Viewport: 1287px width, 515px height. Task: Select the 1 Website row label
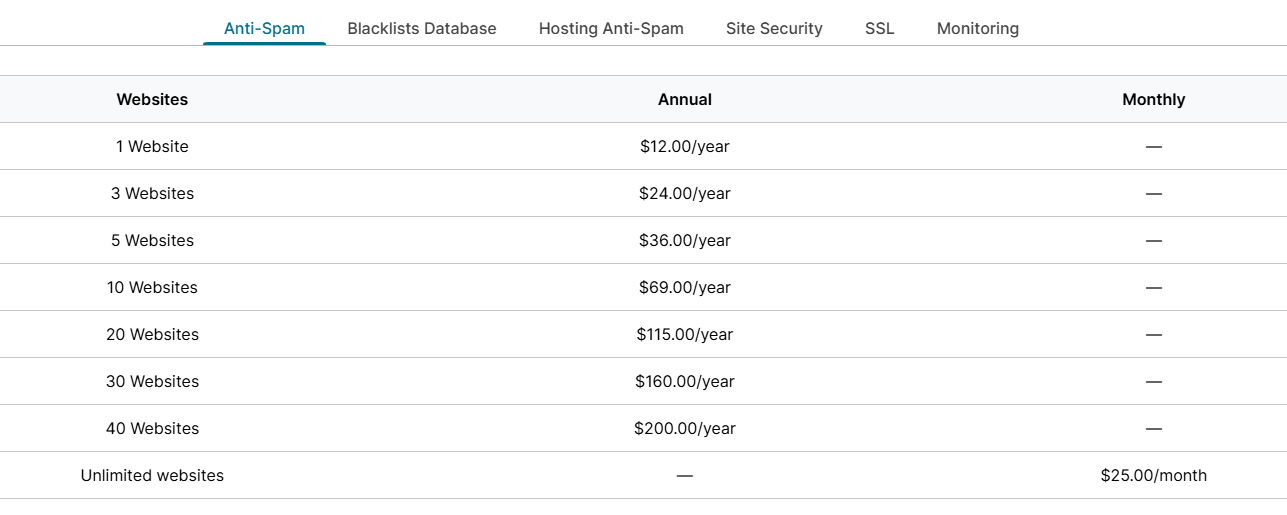tap(152, 146)
